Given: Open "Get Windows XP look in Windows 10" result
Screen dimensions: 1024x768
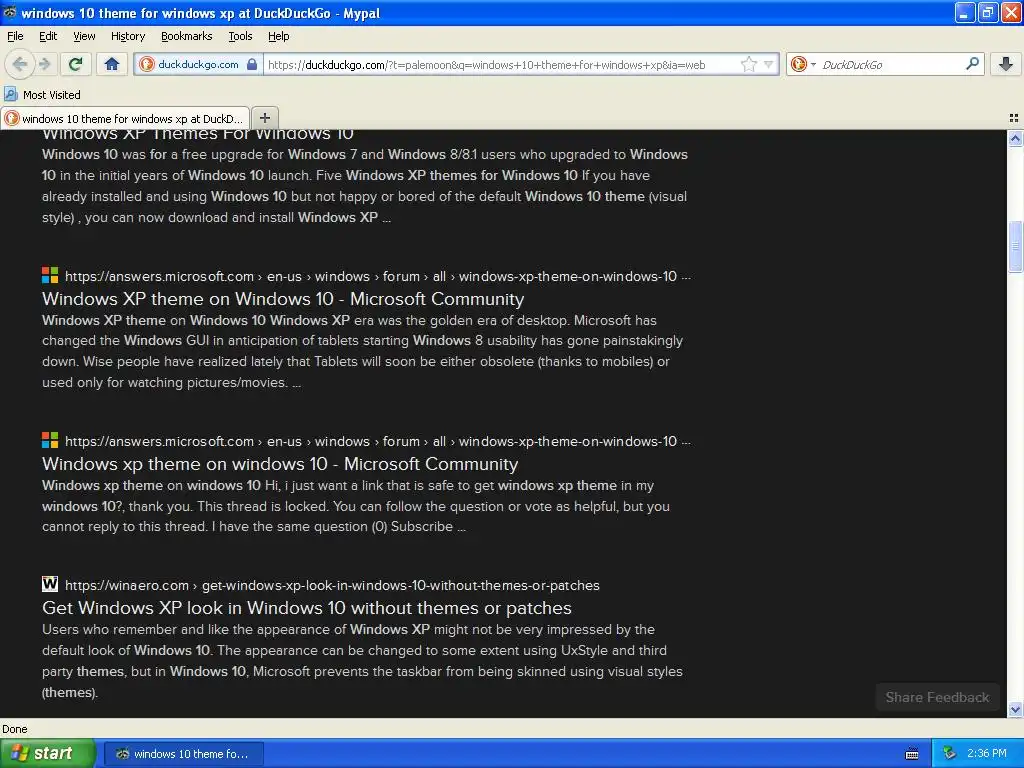Looking at the screenshot, I should (307, 608).
